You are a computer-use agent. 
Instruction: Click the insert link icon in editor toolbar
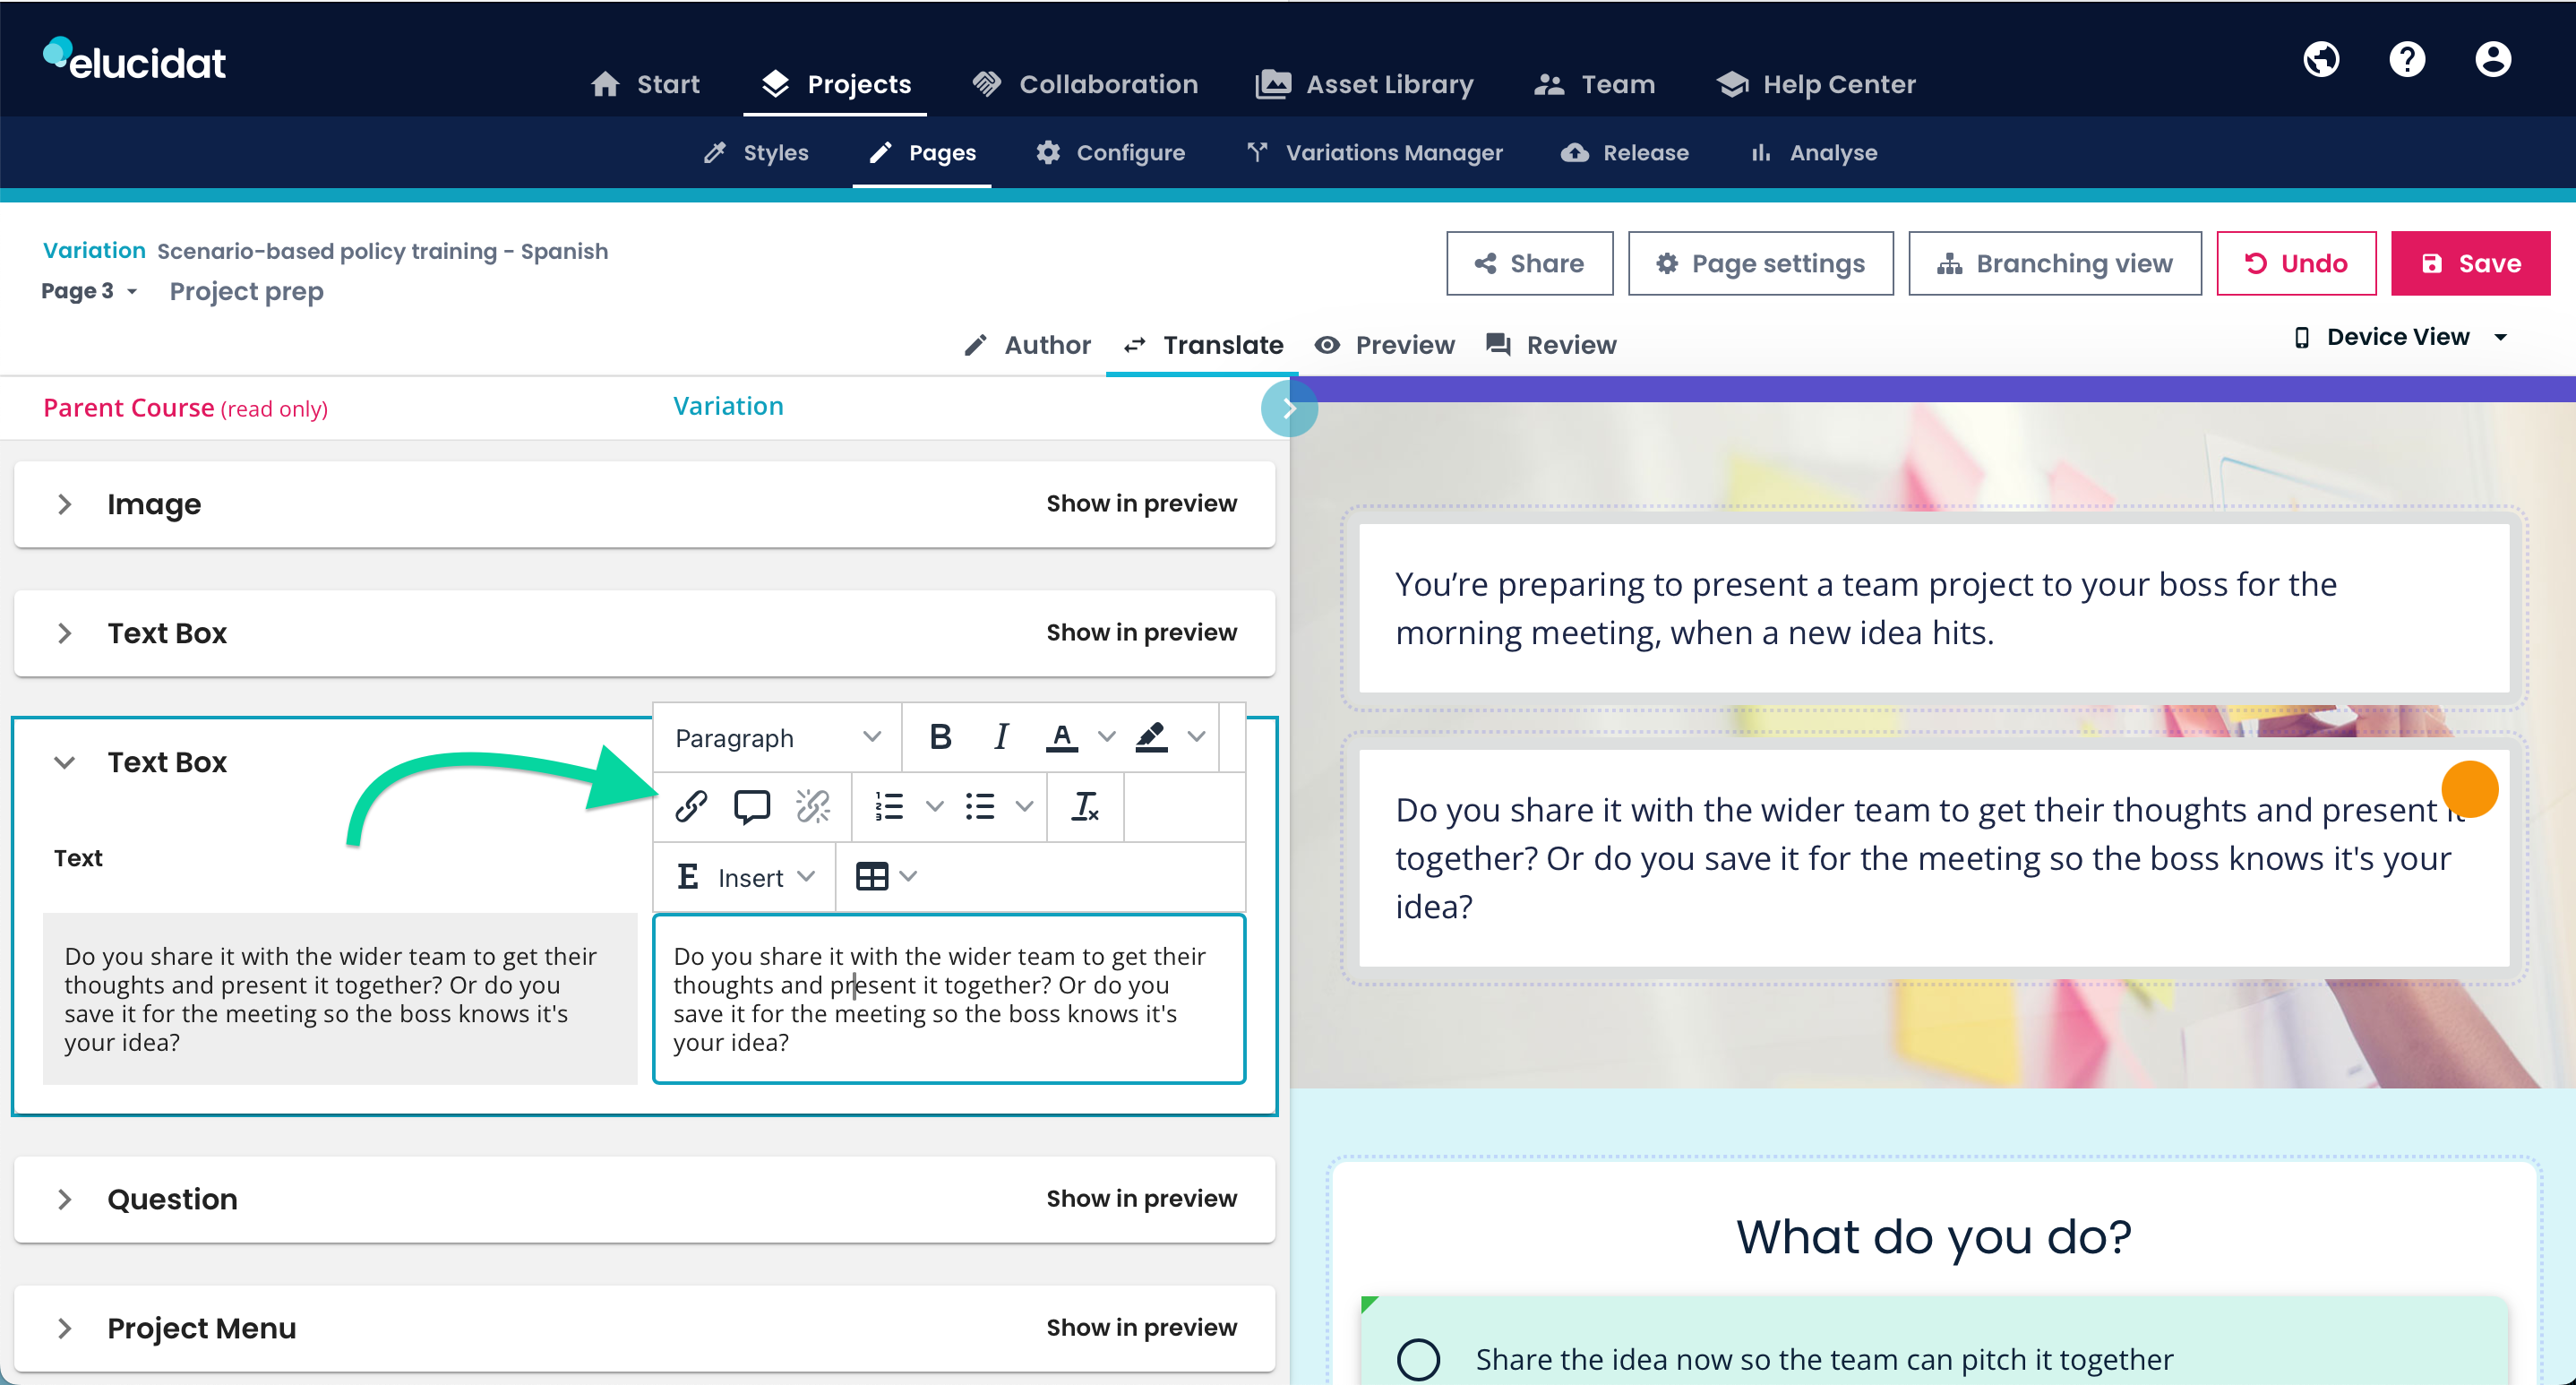click(x=691, y=806)
